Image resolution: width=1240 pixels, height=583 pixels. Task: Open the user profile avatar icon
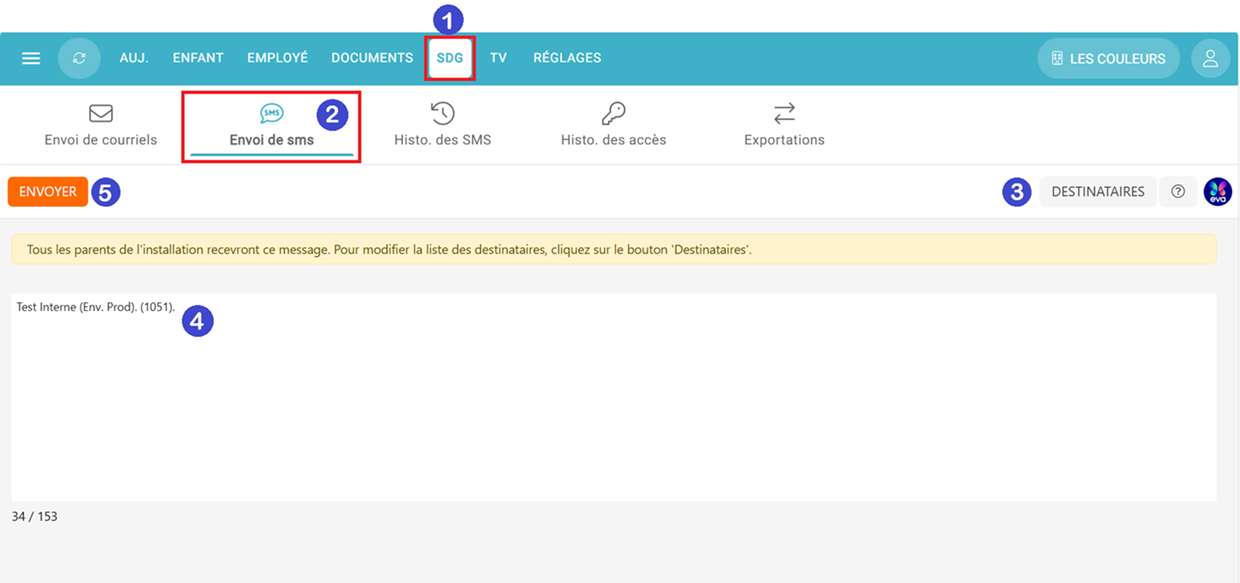coord(1210,58)
